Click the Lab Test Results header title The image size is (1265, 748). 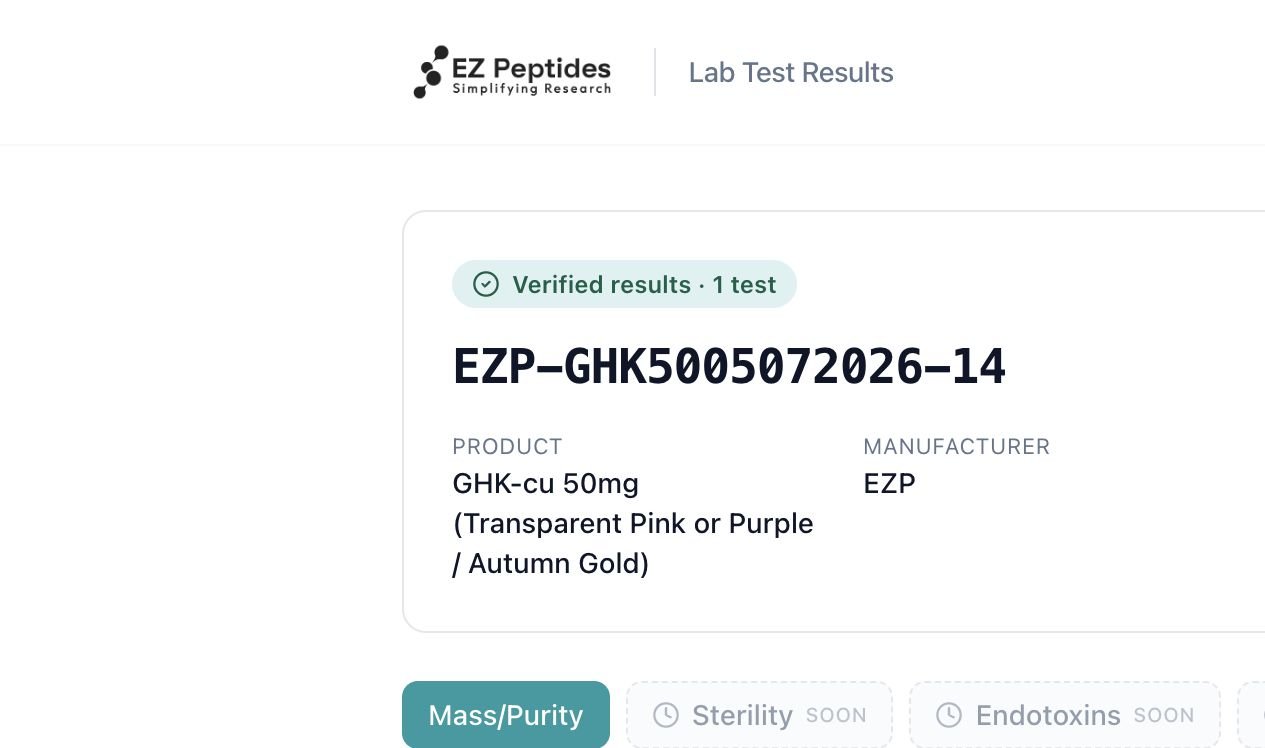pyautogui.click(x=791, y=72)
